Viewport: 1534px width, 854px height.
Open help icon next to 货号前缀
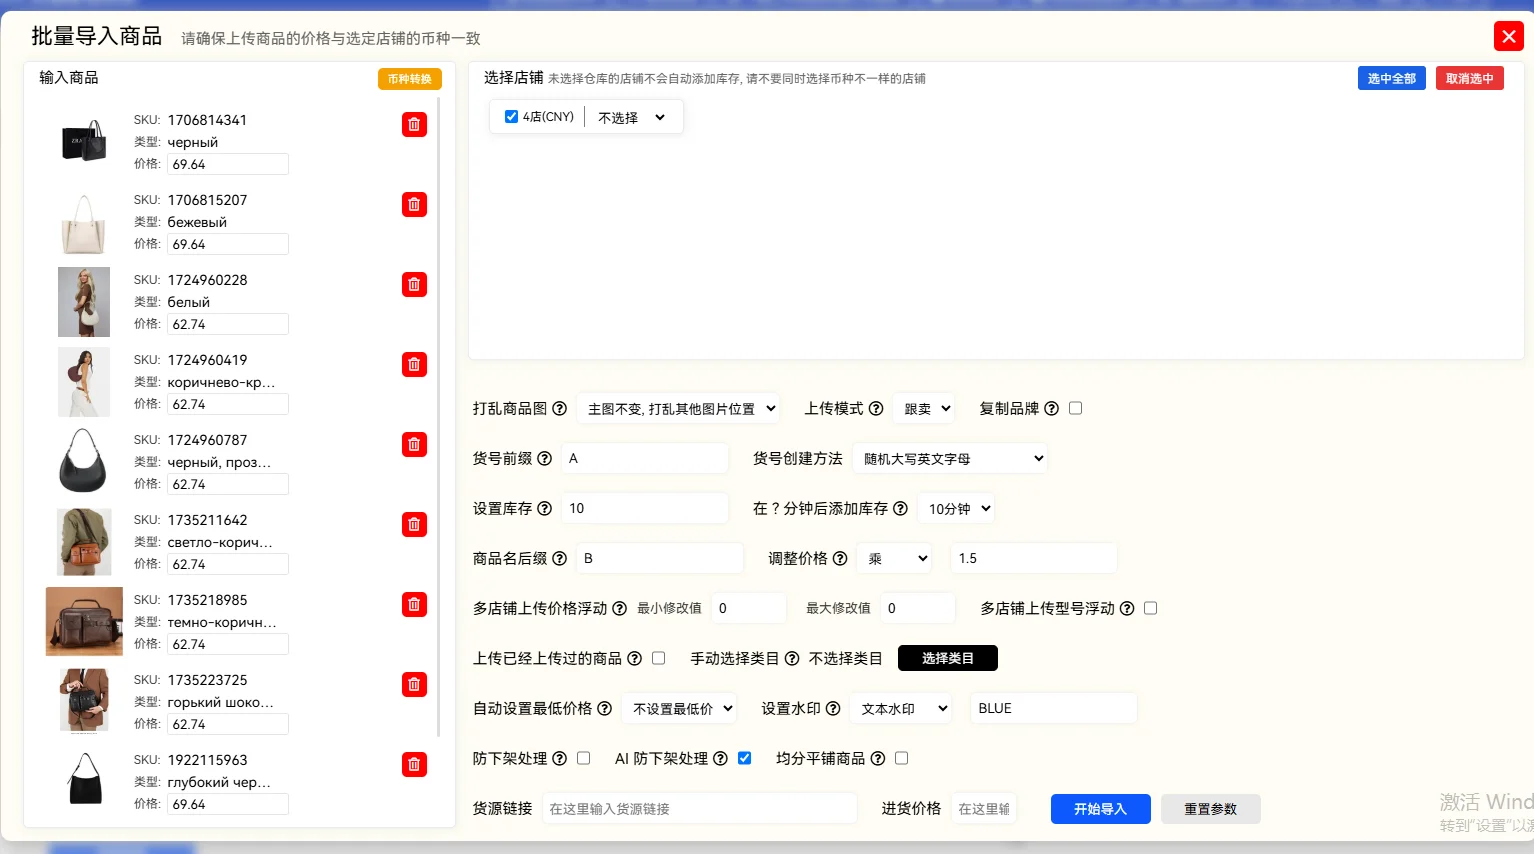pyautogui.click(x=543, y=458)
